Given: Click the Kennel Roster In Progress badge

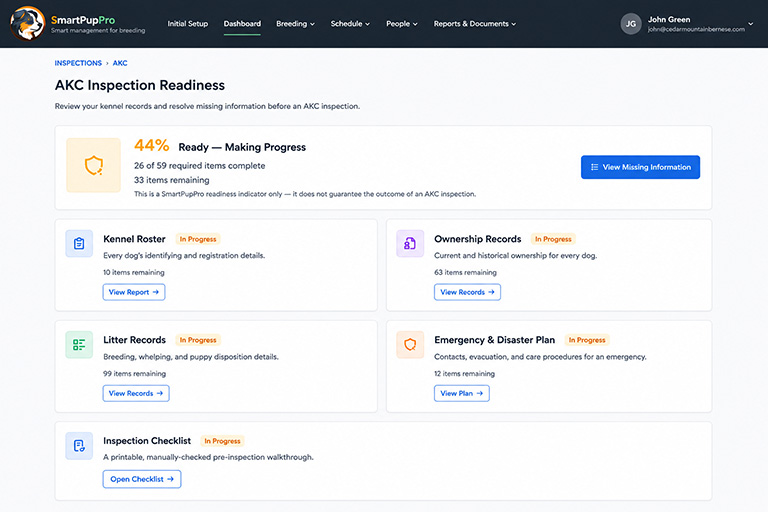Looking at the screenshot, I should pyautogui.click(x=198, y=239).
